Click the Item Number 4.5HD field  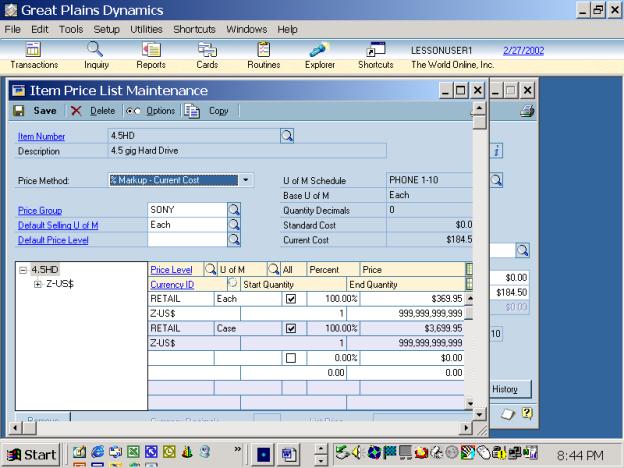click(194, 136)
